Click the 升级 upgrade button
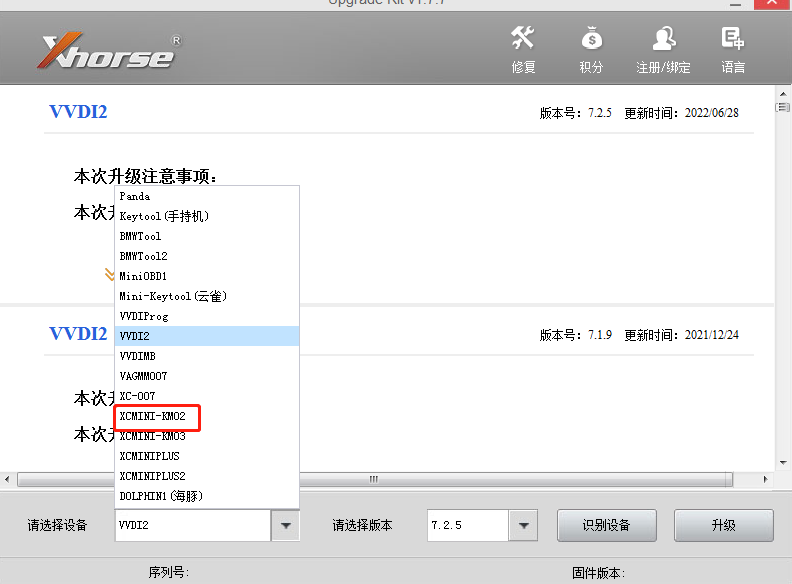 pyautogui.click(x=723, y=525)
